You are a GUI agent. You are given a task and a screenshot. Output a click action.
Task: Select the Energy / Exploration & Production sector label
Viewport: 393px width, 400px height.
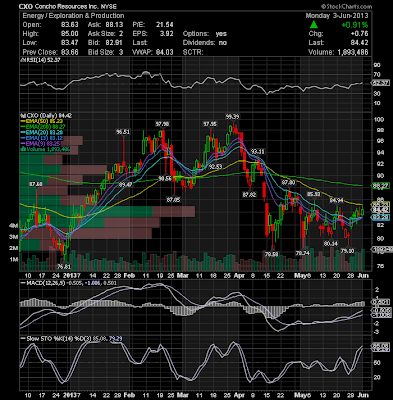(x=73, y=16)
